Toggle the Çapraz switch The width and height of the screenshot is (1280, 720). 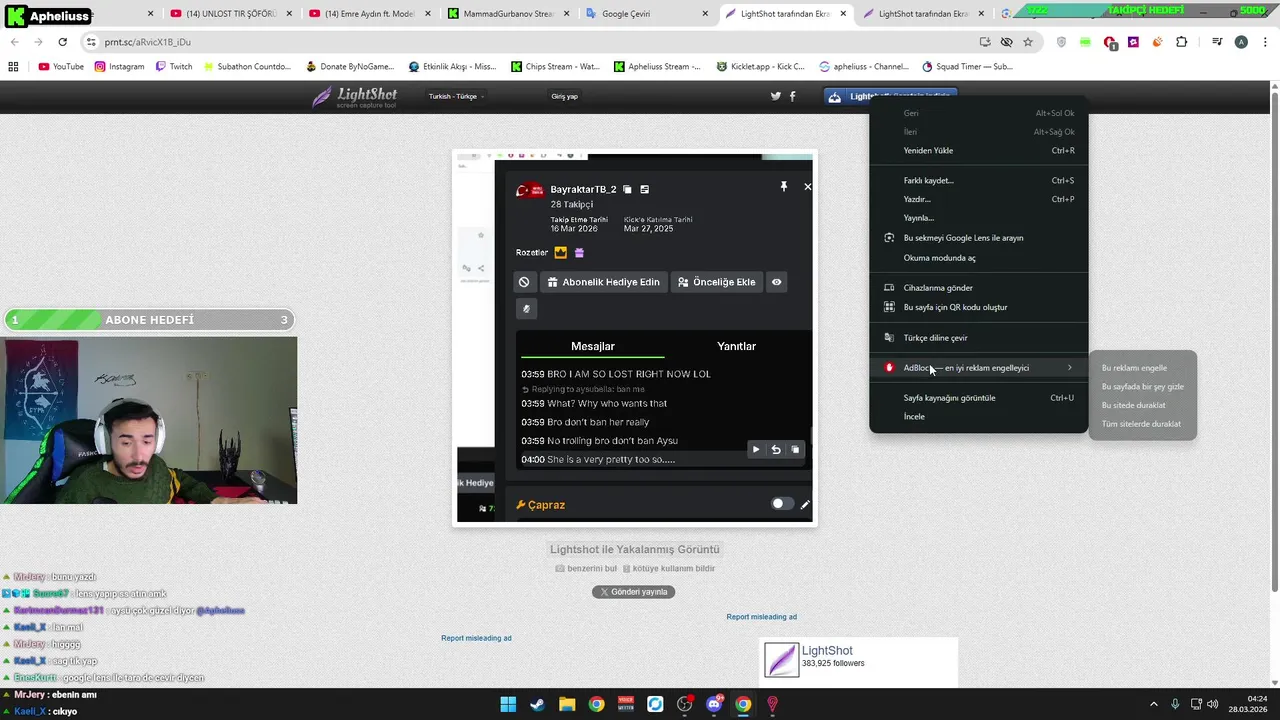tap(782, 504)
